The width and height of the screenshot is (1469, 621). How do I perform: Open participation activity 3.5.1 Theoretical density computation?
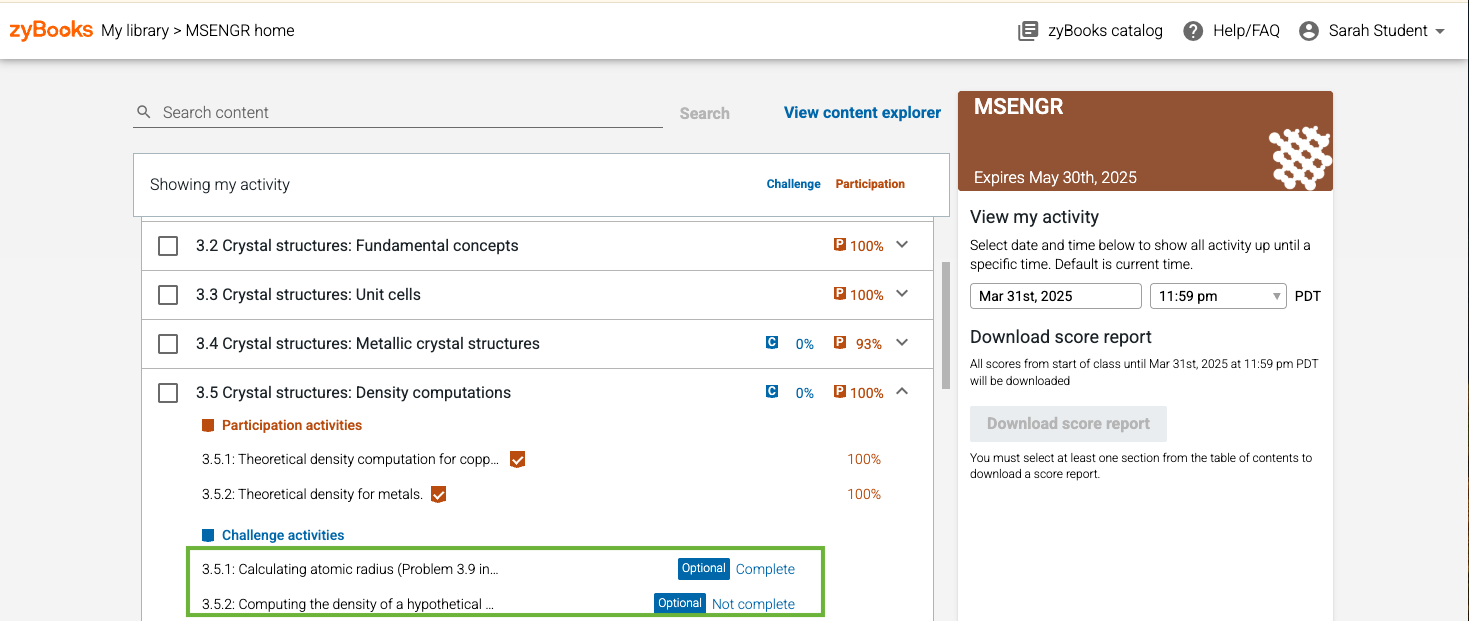point(350,460)
